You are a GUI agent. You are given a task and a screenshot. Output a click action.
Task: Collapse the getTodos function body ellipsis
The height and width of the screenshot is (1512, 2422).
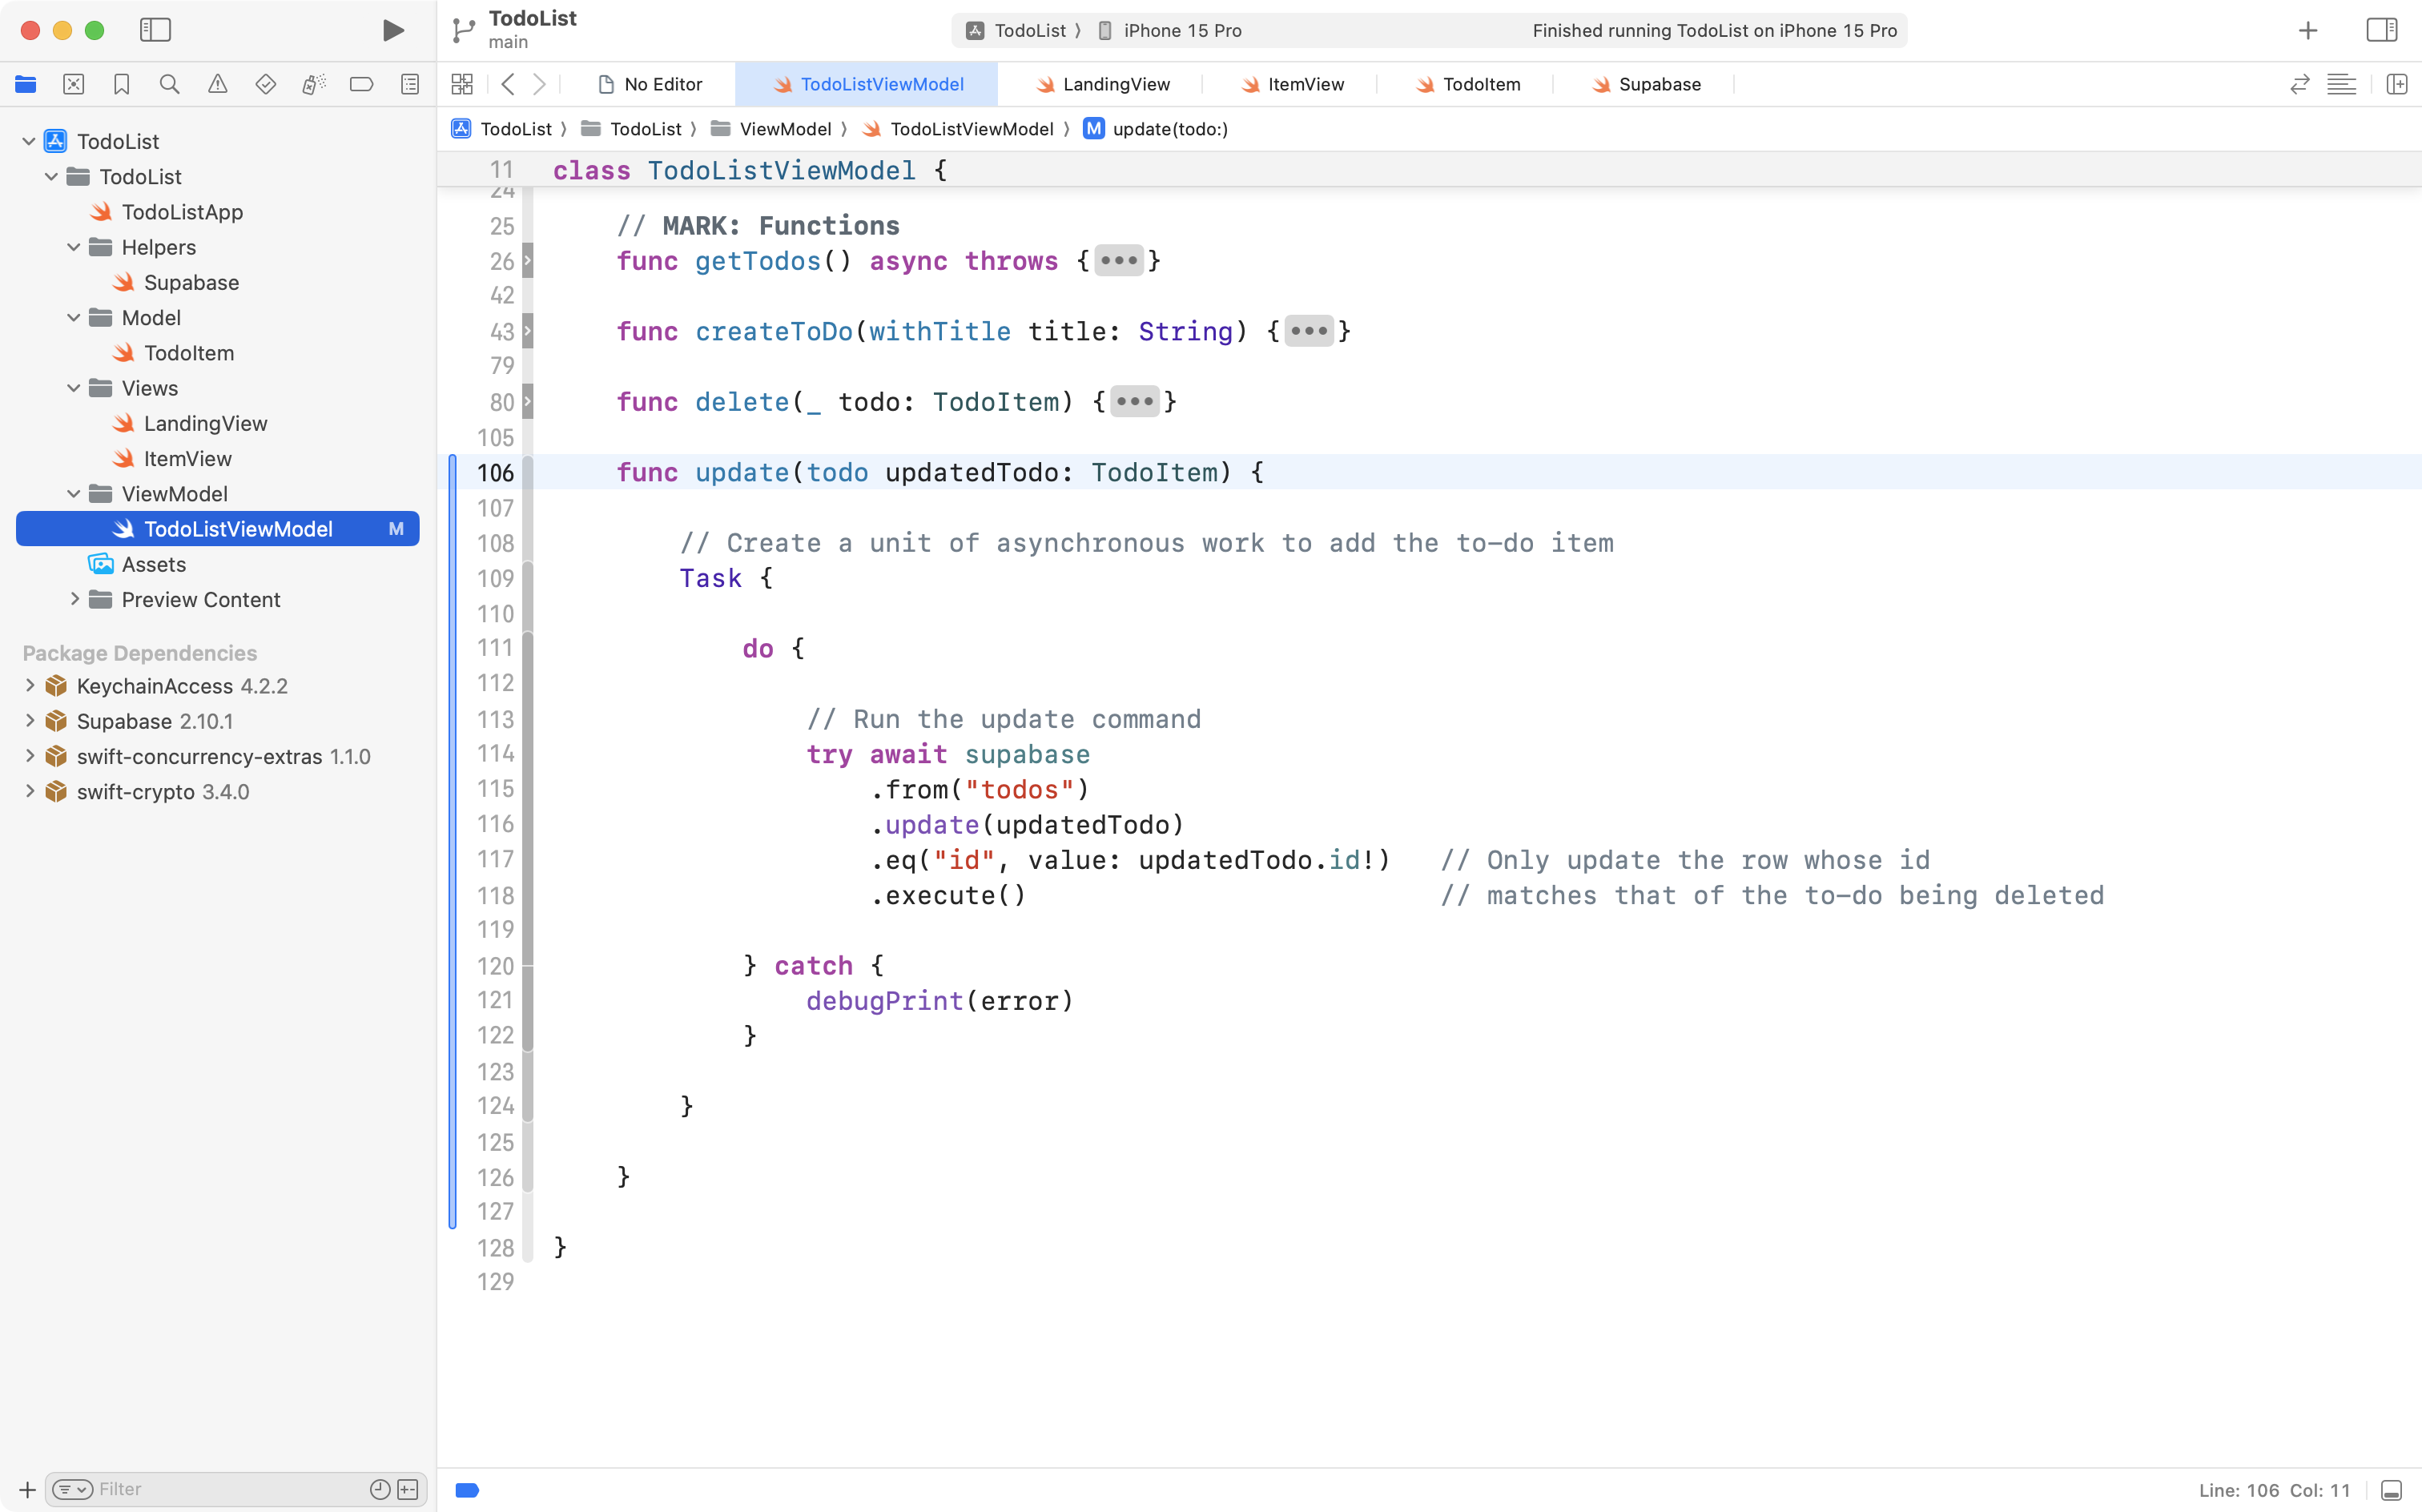pos(1118,260)
